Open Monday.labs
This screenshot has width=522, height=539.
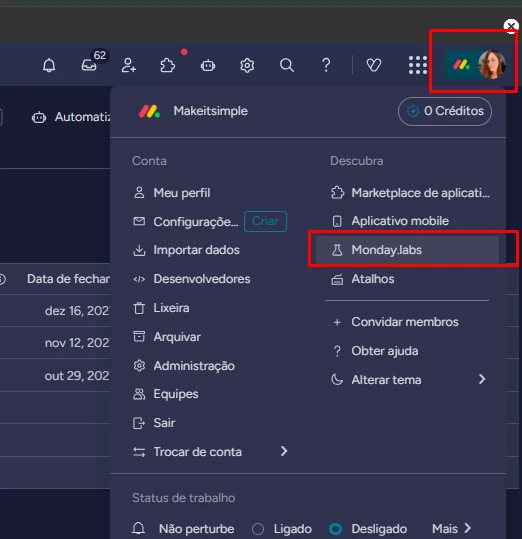point(407,250)
